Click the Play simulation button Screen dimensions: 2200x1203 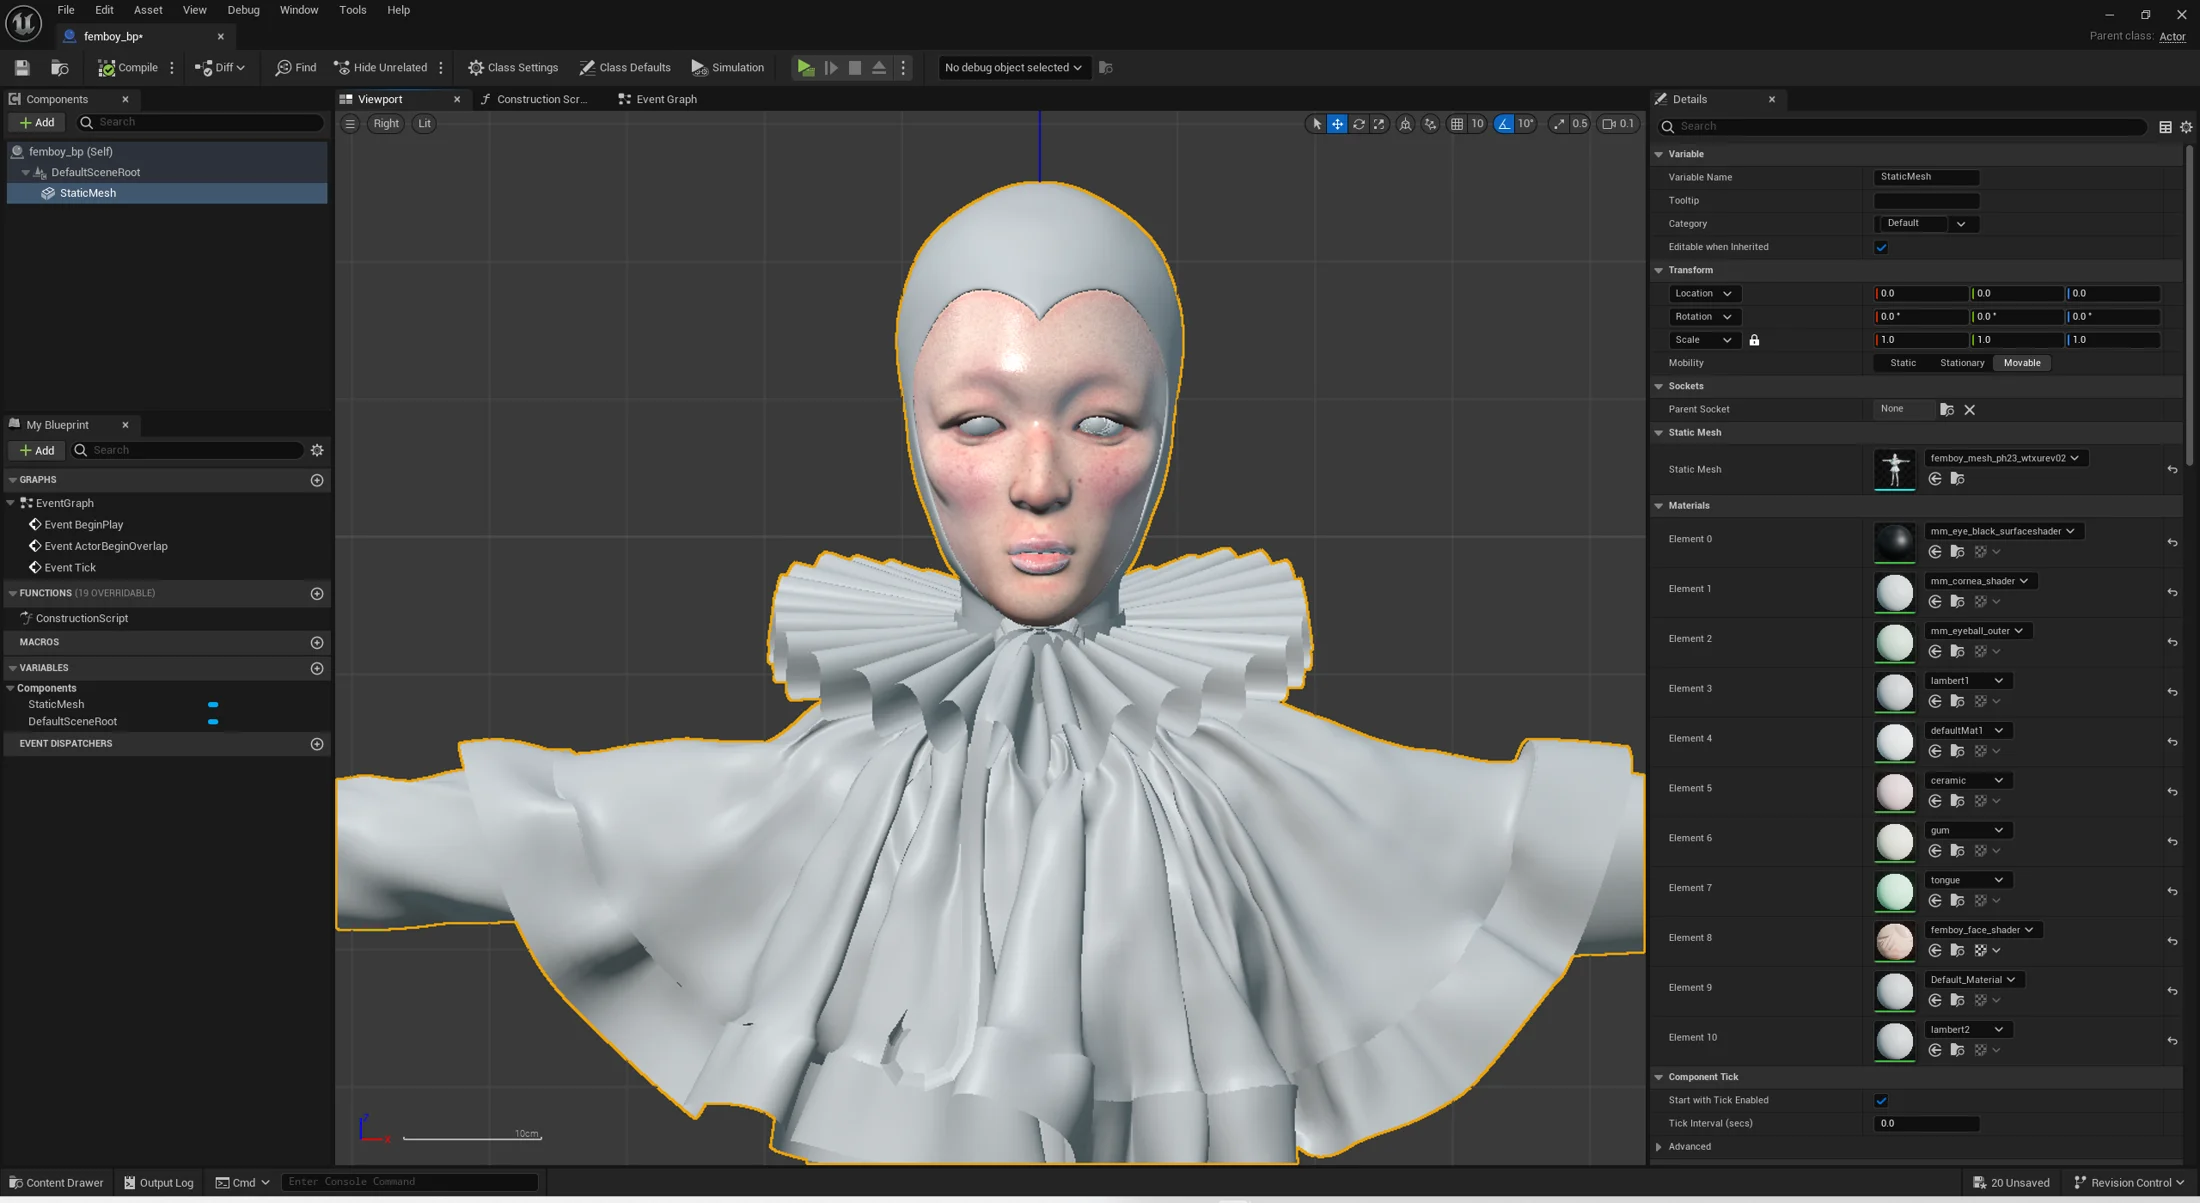[805, 68]
